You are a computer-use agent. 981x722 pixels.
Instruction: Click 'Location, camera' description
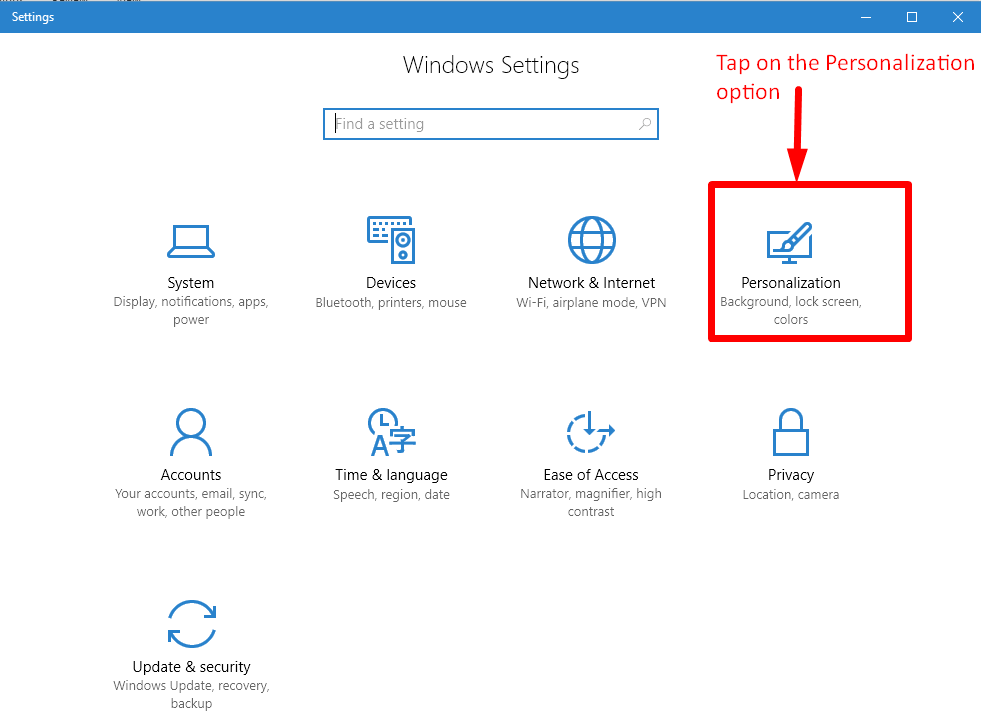791,495
